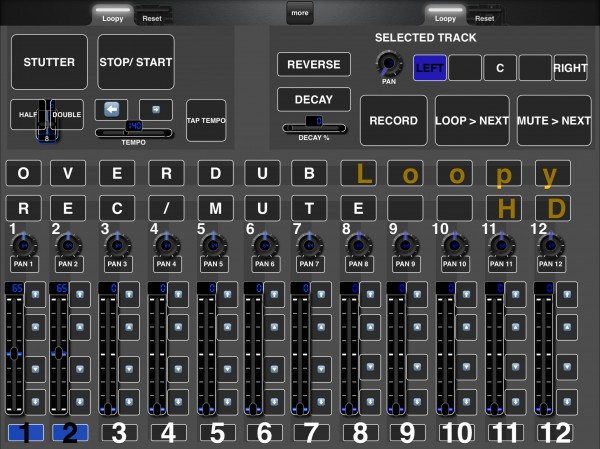Nudge track 5 volume up arrow
Image resolution: width=600 pixels, height=449 pixels.
[227, 327]
